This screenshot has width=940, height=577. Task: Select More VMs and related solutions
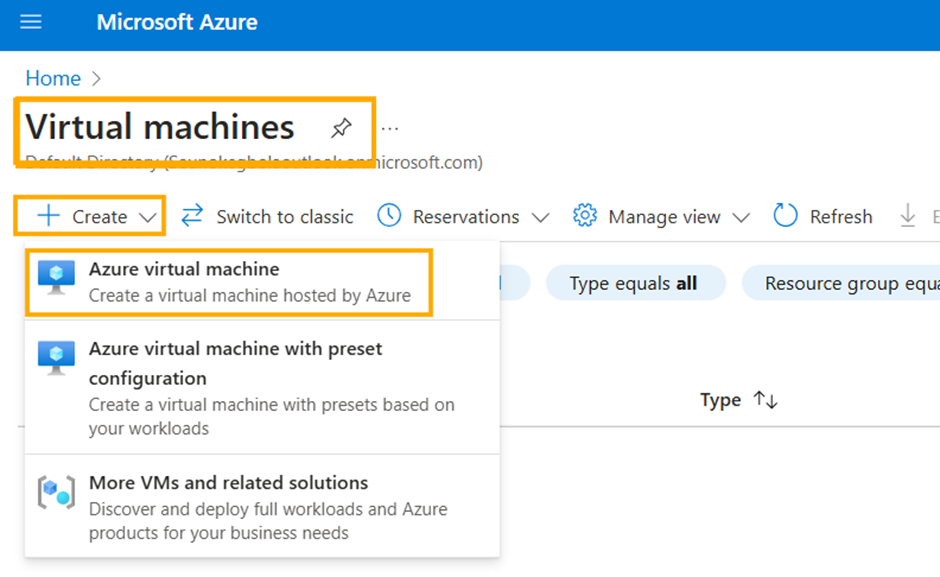pyautogui.click(x=228, y=483)
